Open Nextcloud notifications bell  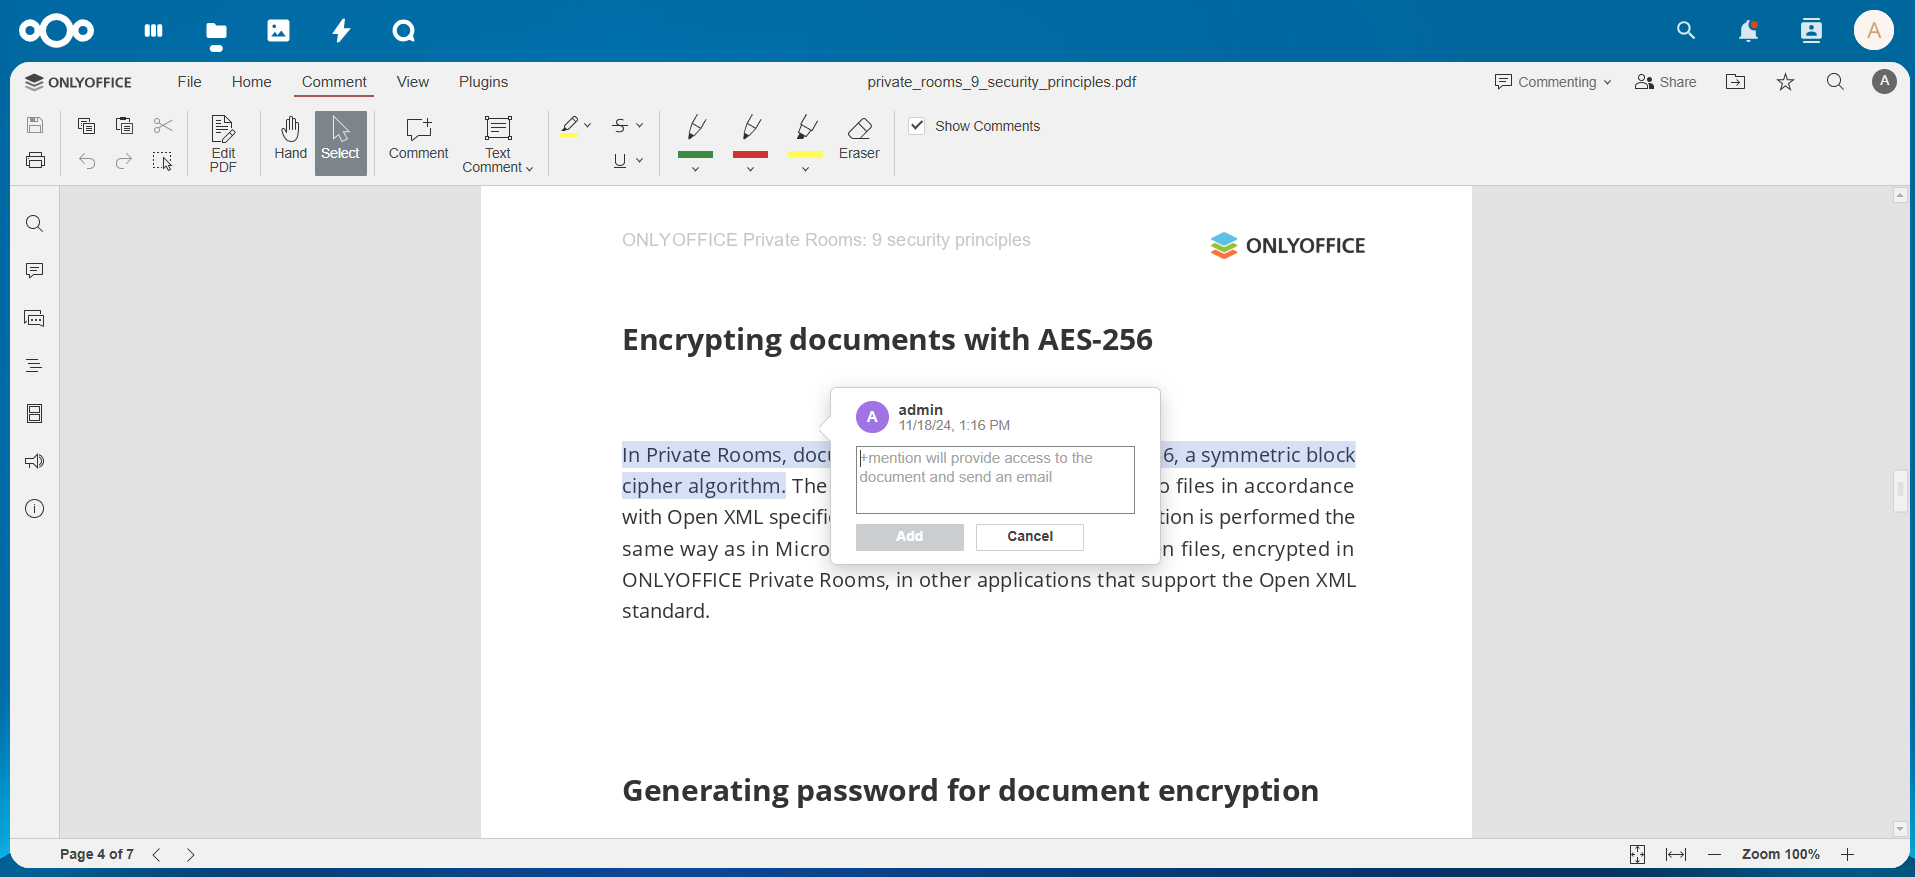(x=1748, y=31)
